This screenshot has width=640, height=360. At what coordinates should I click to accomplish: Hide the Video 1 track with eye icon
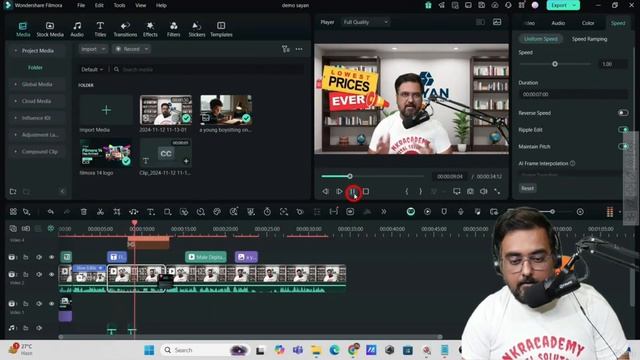point(51,304)
